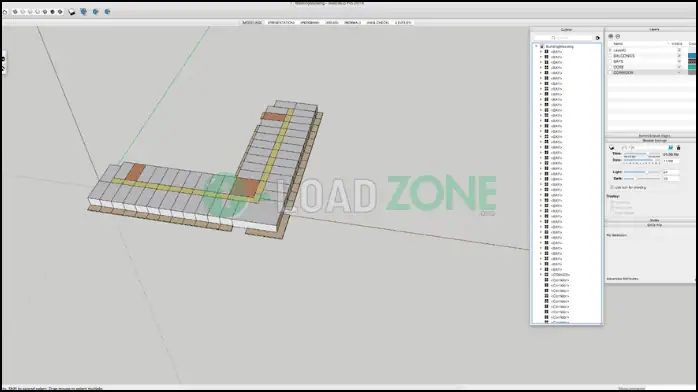Collapse the BuildingMassing root tree node
The image size is (698, 392).
coord(536,46)
